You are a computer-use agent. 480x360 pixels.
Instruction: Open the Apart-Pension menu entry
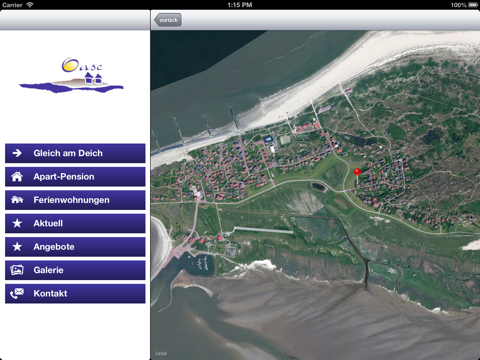75,177
